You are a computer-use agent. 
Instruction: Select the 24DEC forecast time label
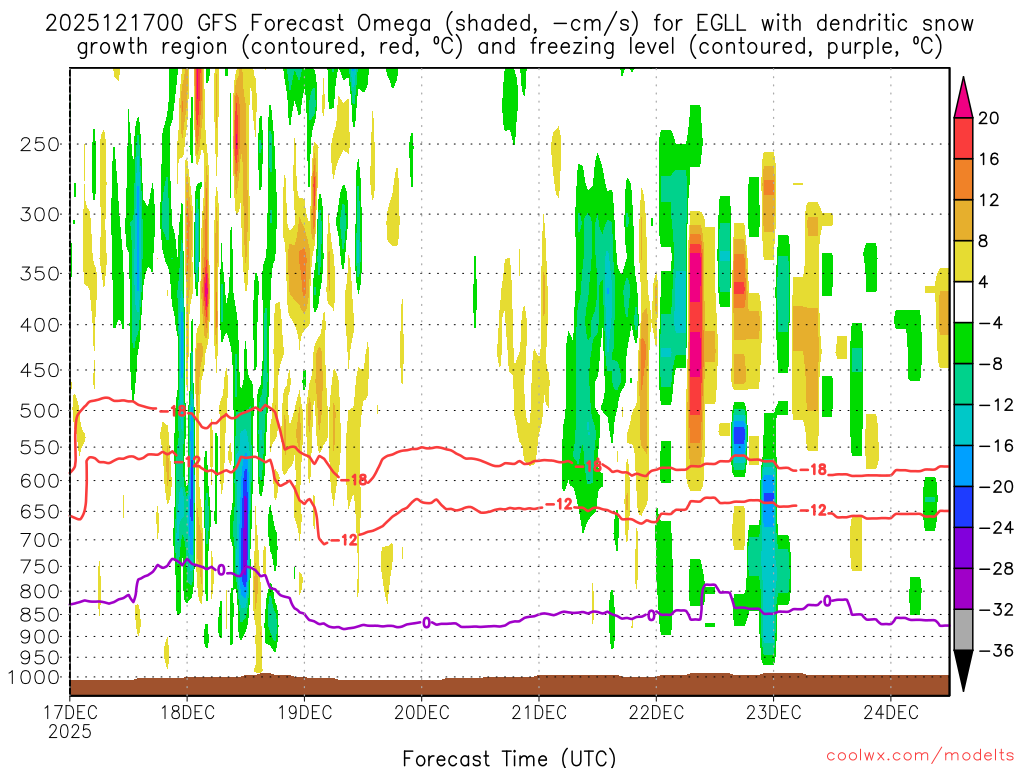click(890, 713)
